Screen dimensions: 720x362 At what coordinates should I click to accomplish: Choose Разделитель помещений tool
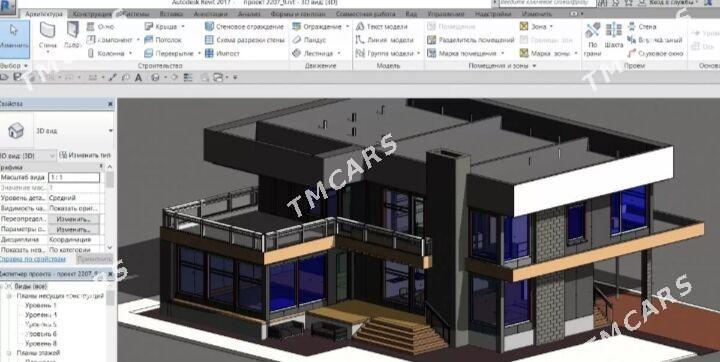point(471,40)
